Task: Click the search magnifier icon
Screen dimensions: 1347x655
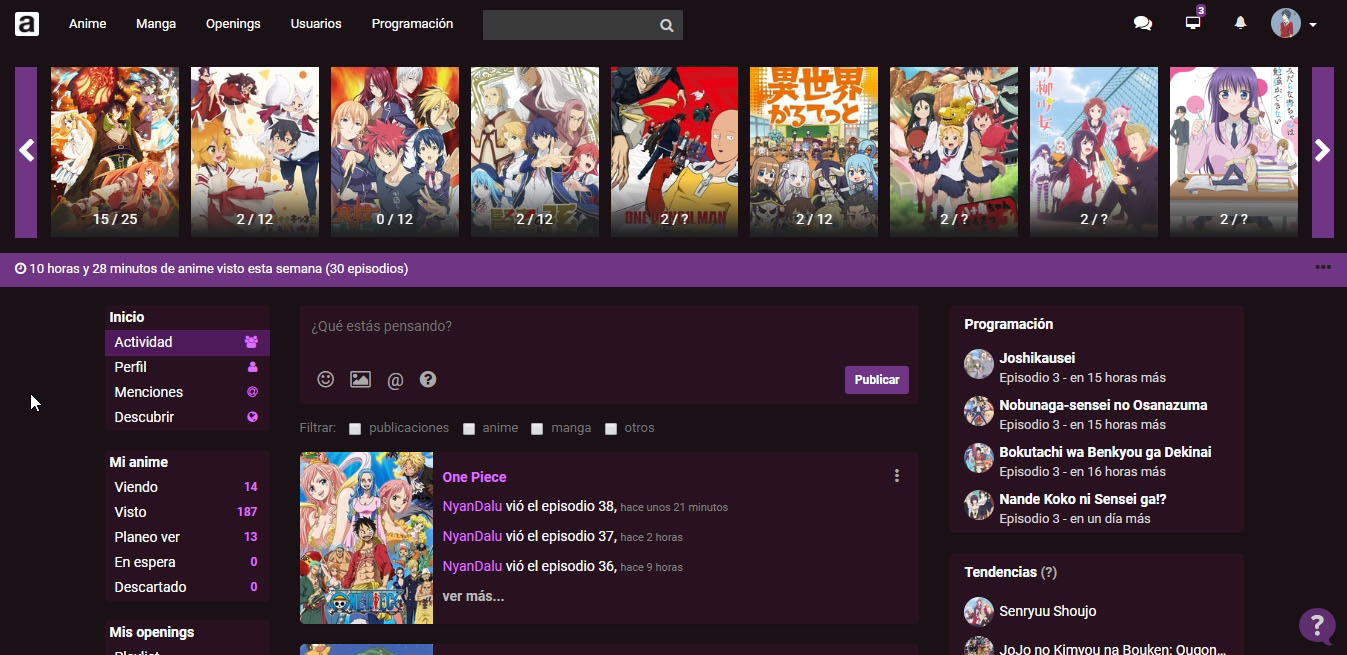Action: coord(667,26)
